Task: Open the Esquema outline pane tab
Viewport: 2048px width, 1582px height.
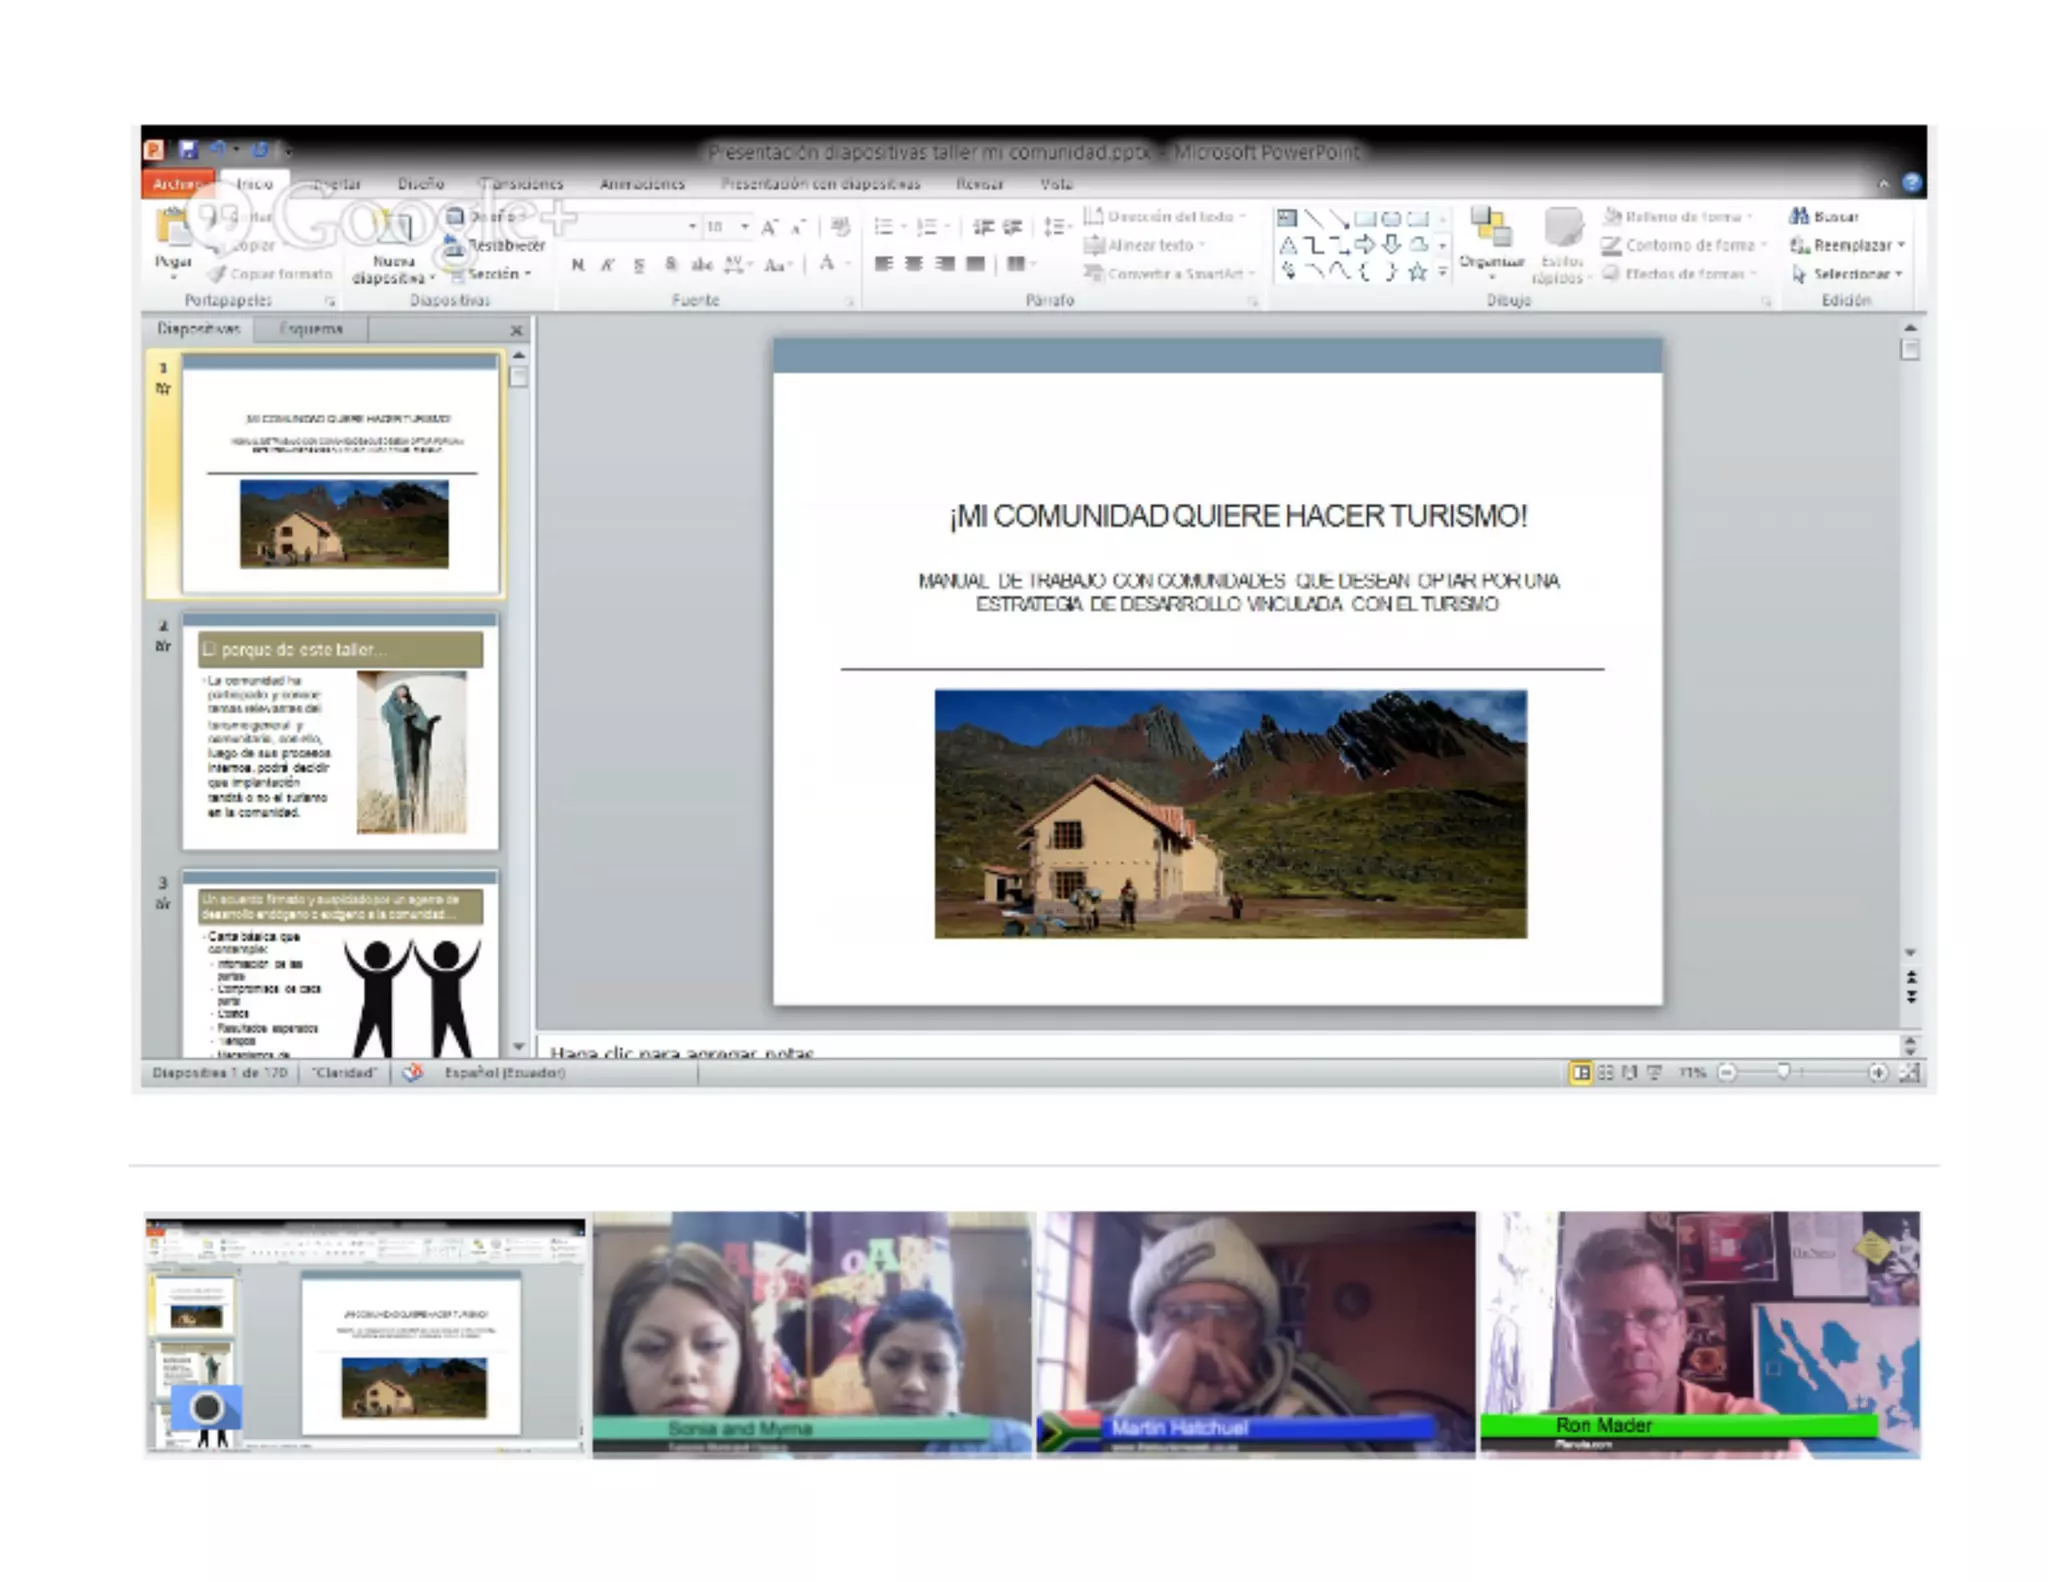Action: 311,329
